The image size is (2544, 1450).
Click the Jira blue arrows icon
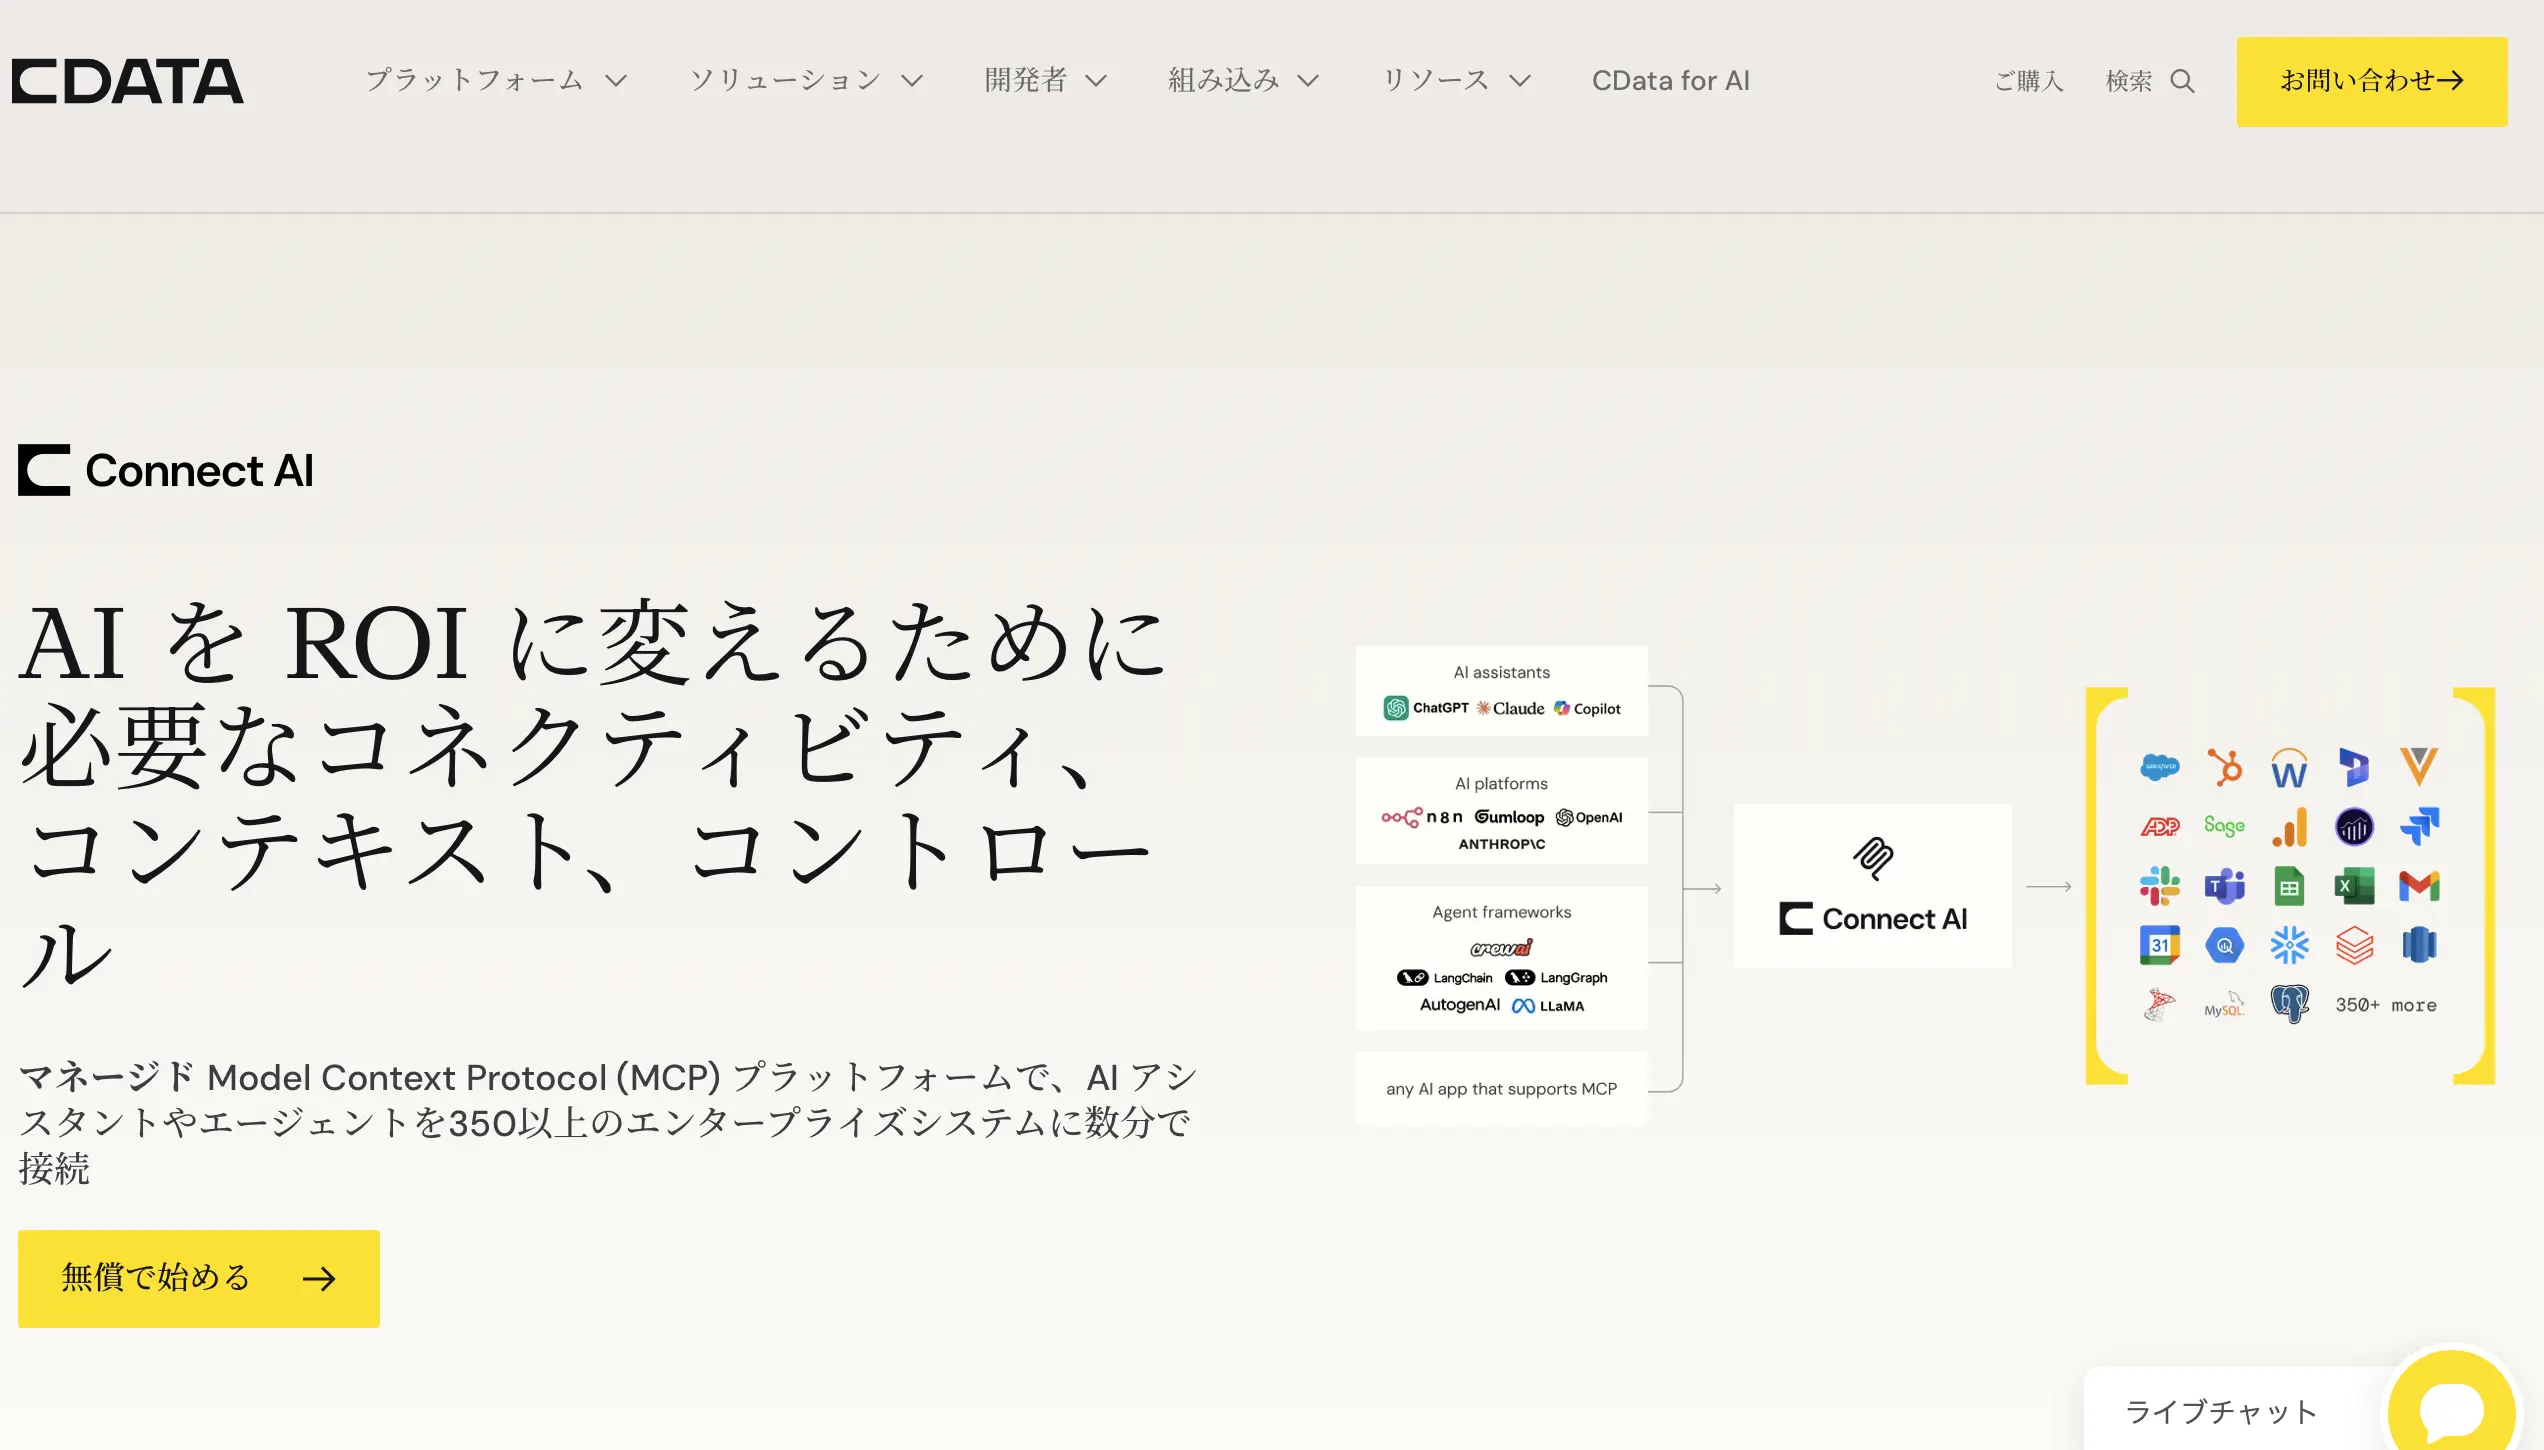tap(2419, 827)
